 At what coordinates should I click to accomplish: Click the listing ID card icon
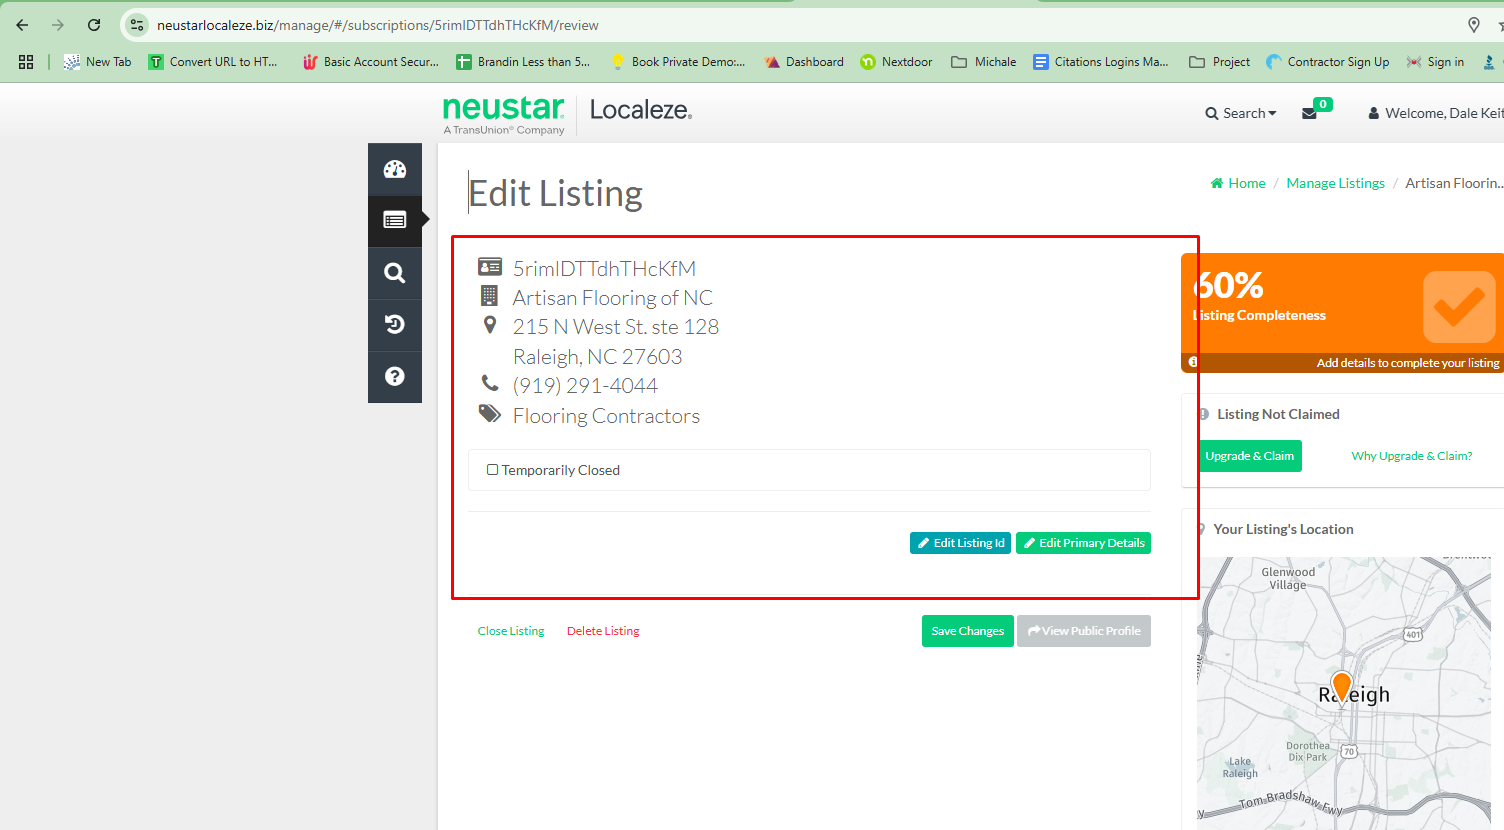click(x=490, y=267)
